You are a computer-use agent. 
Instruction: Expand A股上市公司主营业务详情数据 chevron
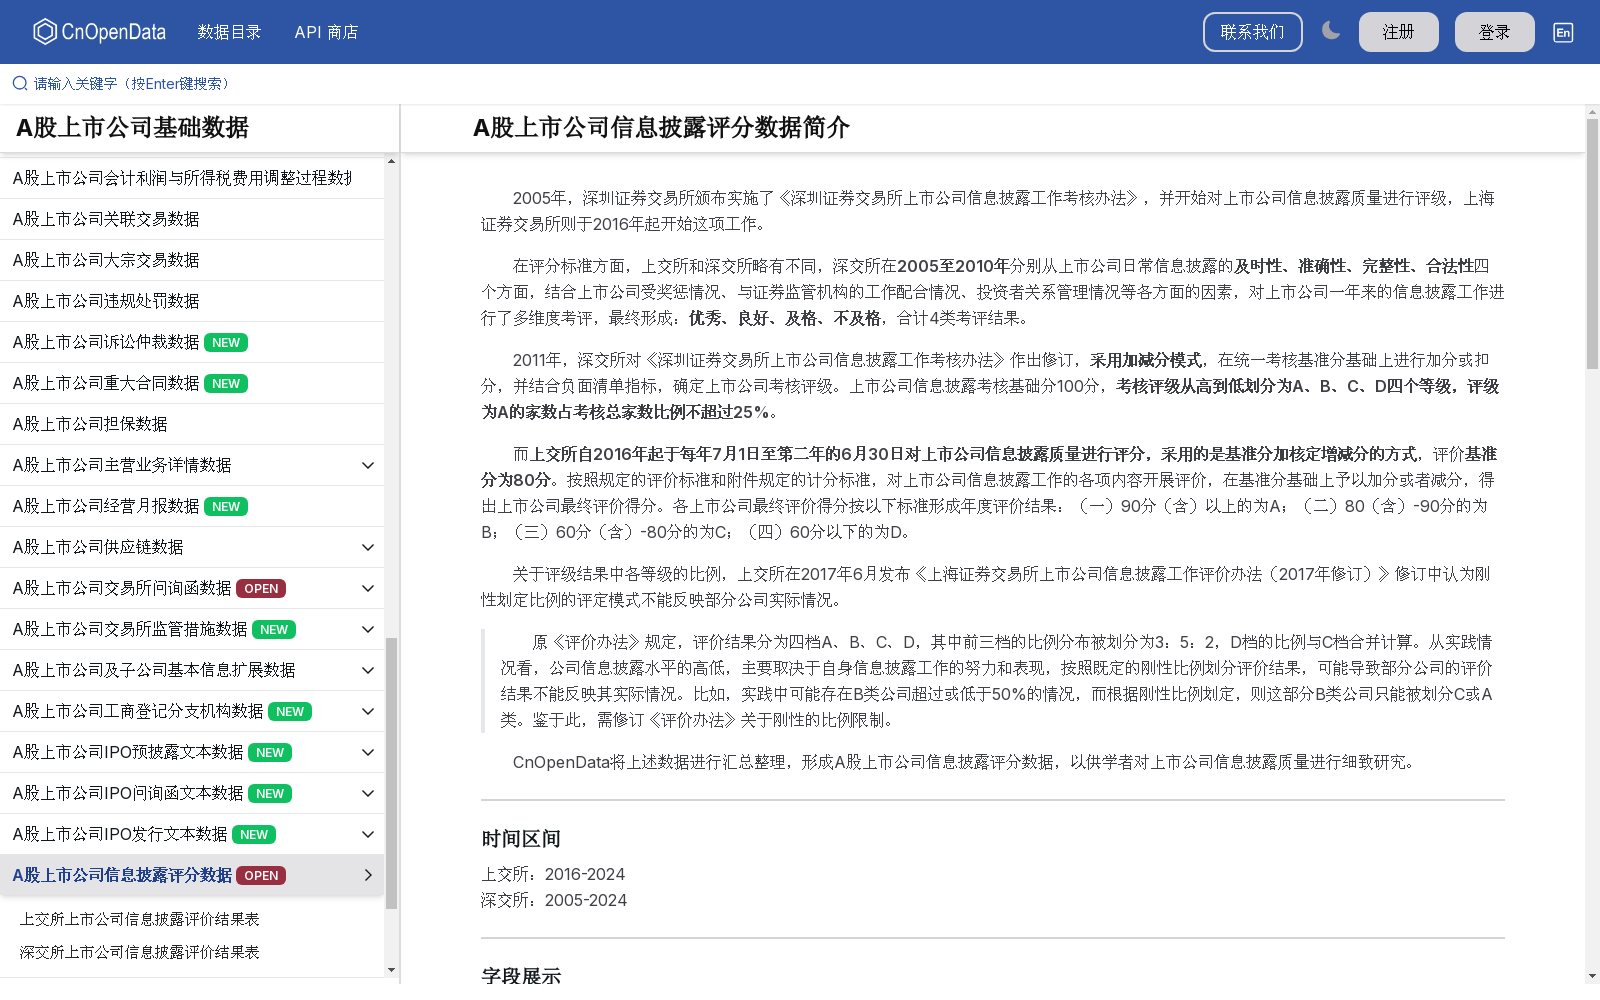click(368, 465)
